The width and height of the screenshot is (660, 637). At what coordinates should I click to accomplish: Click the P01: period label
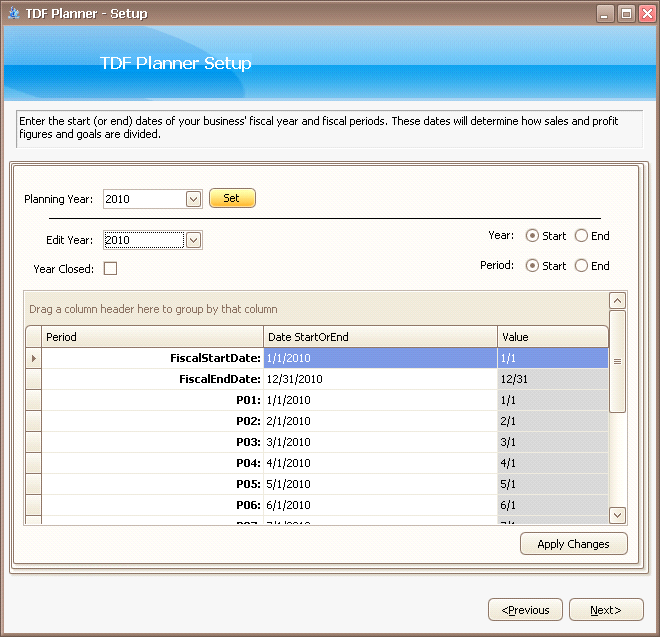coord(248,400)
